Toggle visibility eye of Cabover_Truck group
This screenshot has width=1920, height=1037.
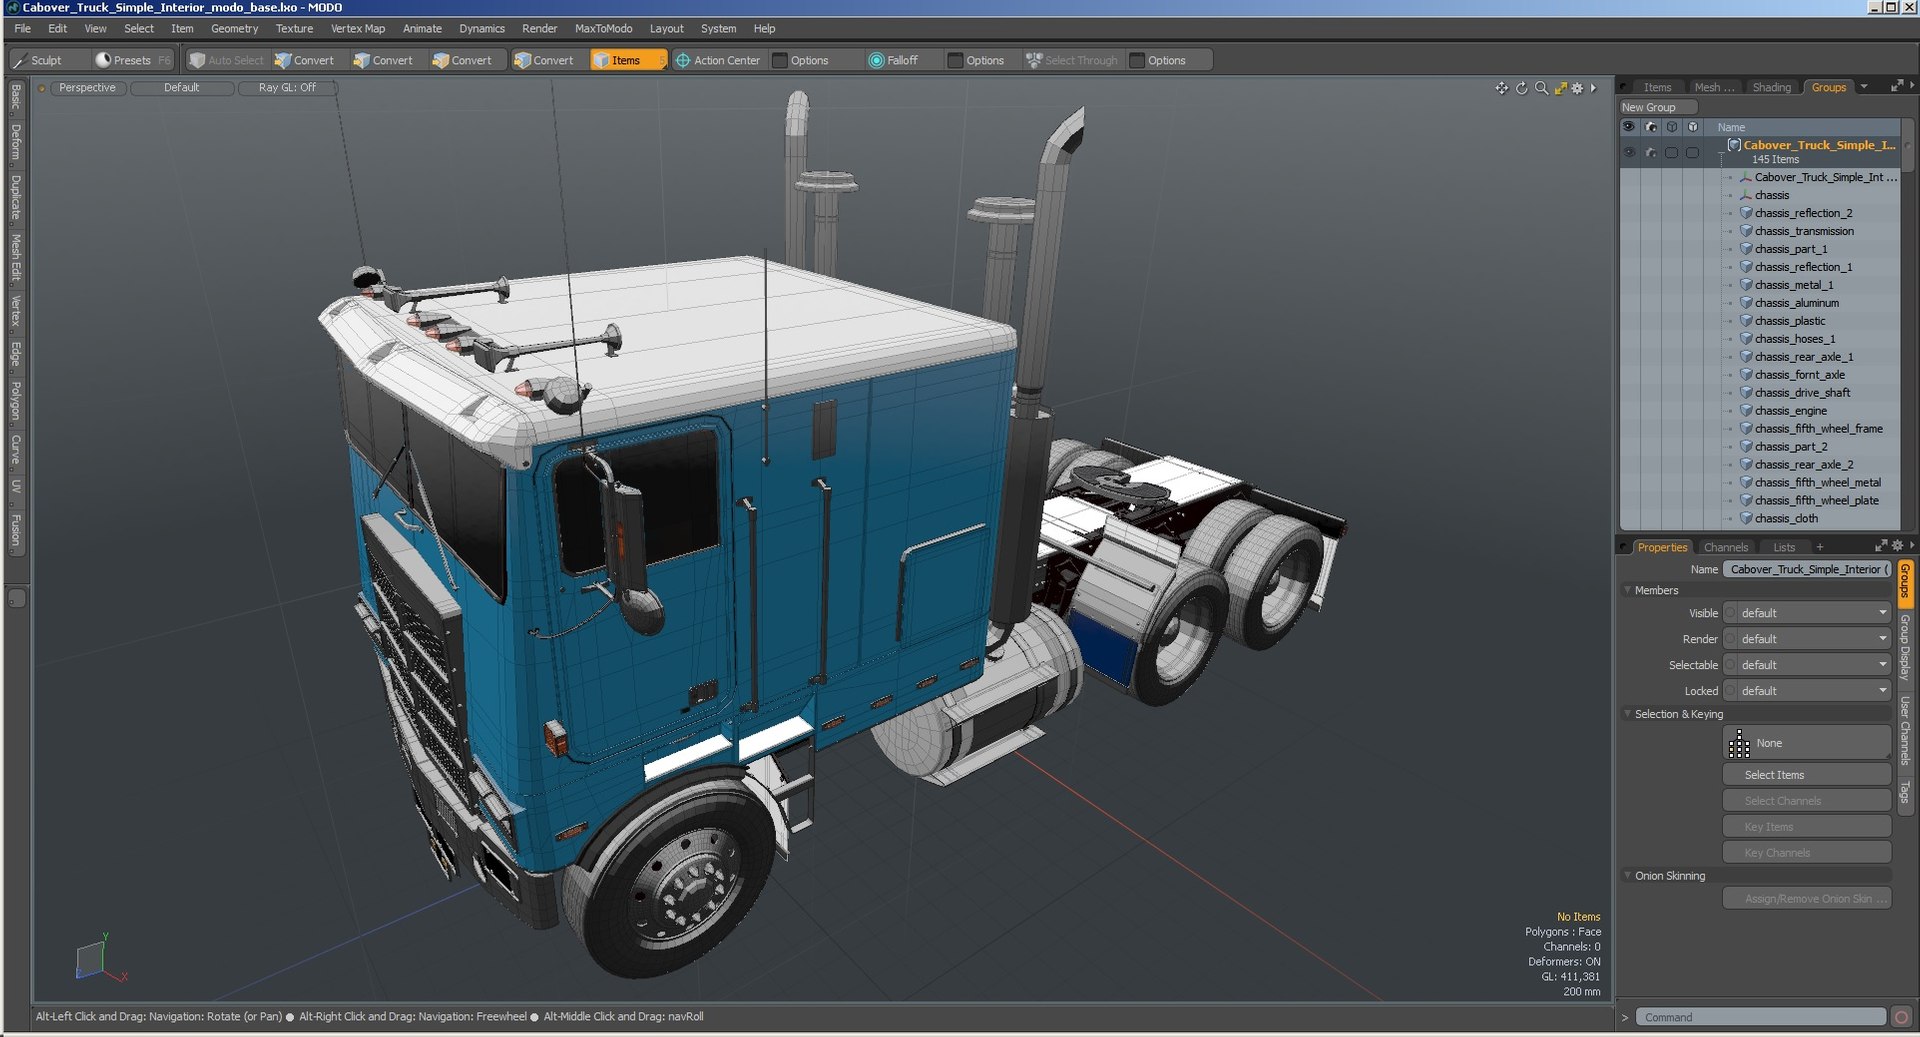click(x=1629, y=153)
